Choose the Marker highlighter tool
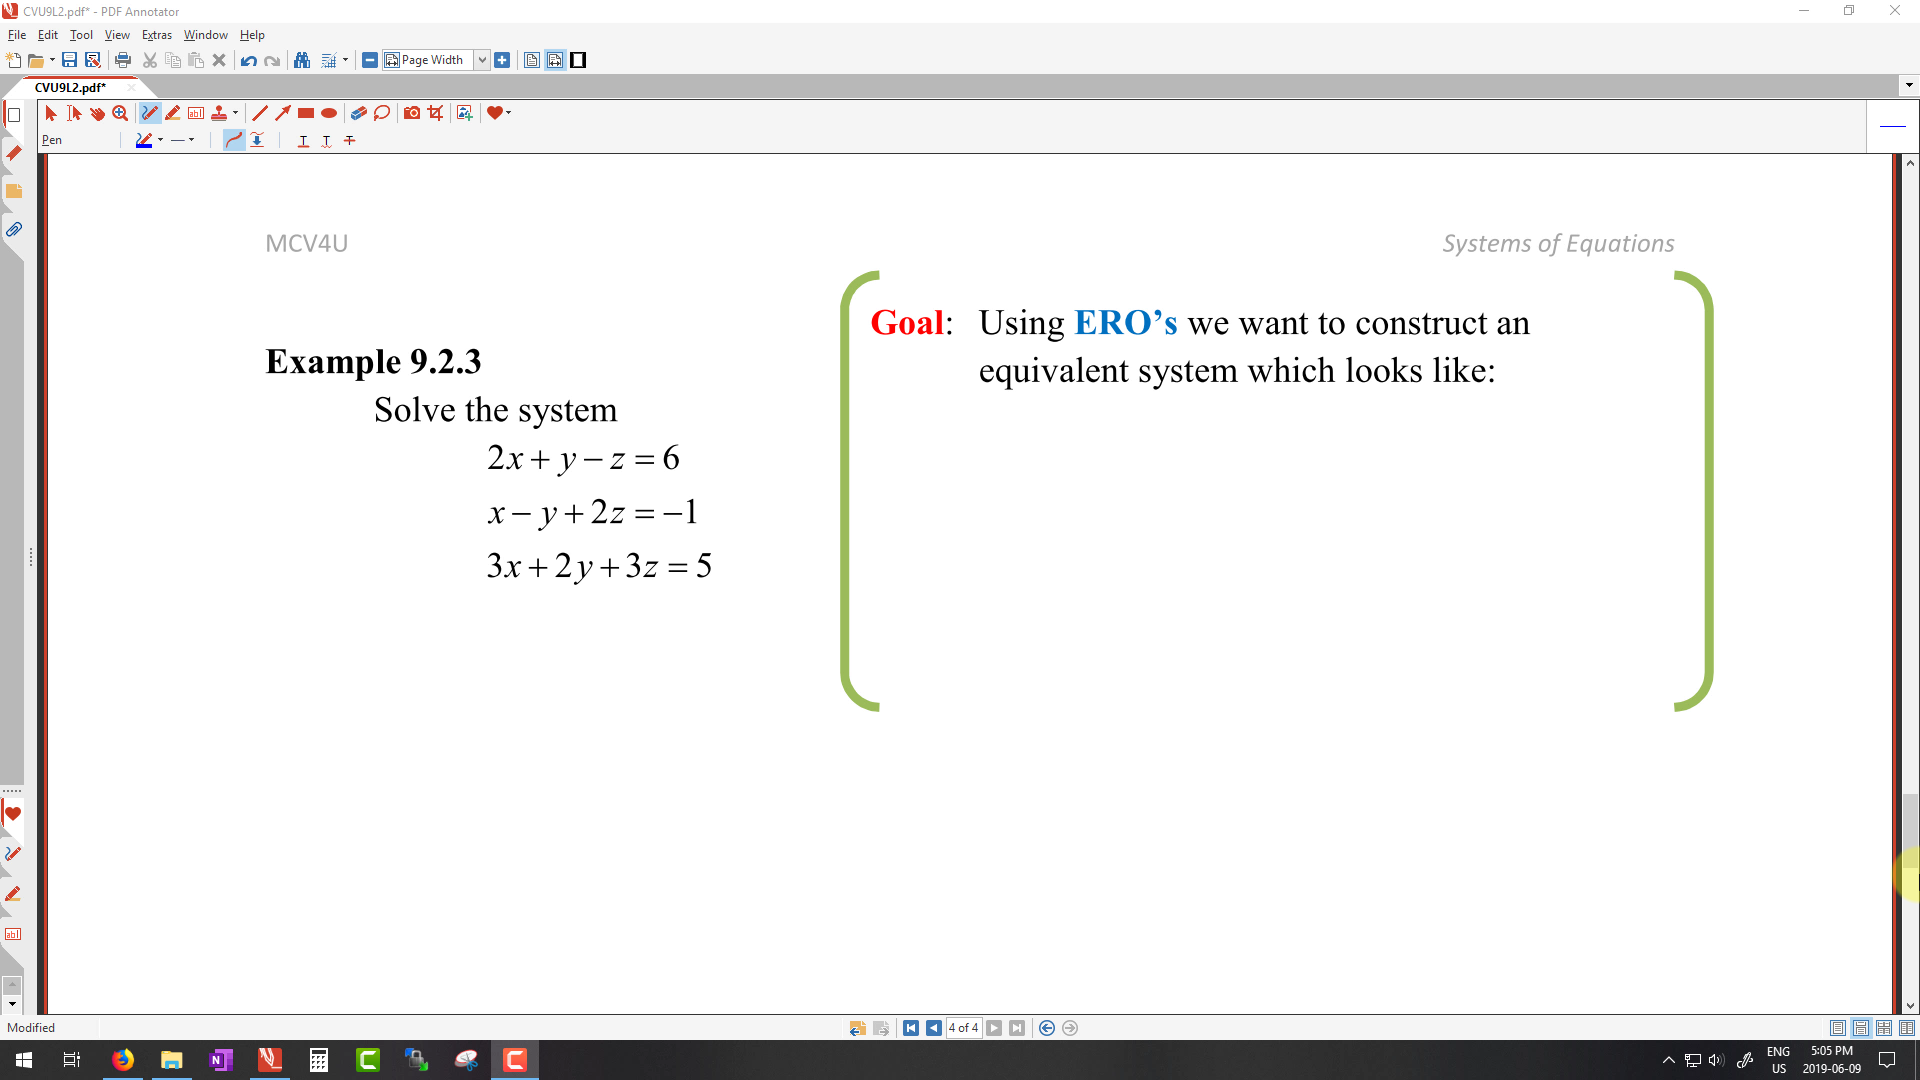The image size is (1920, 1080). click(173, 113)
